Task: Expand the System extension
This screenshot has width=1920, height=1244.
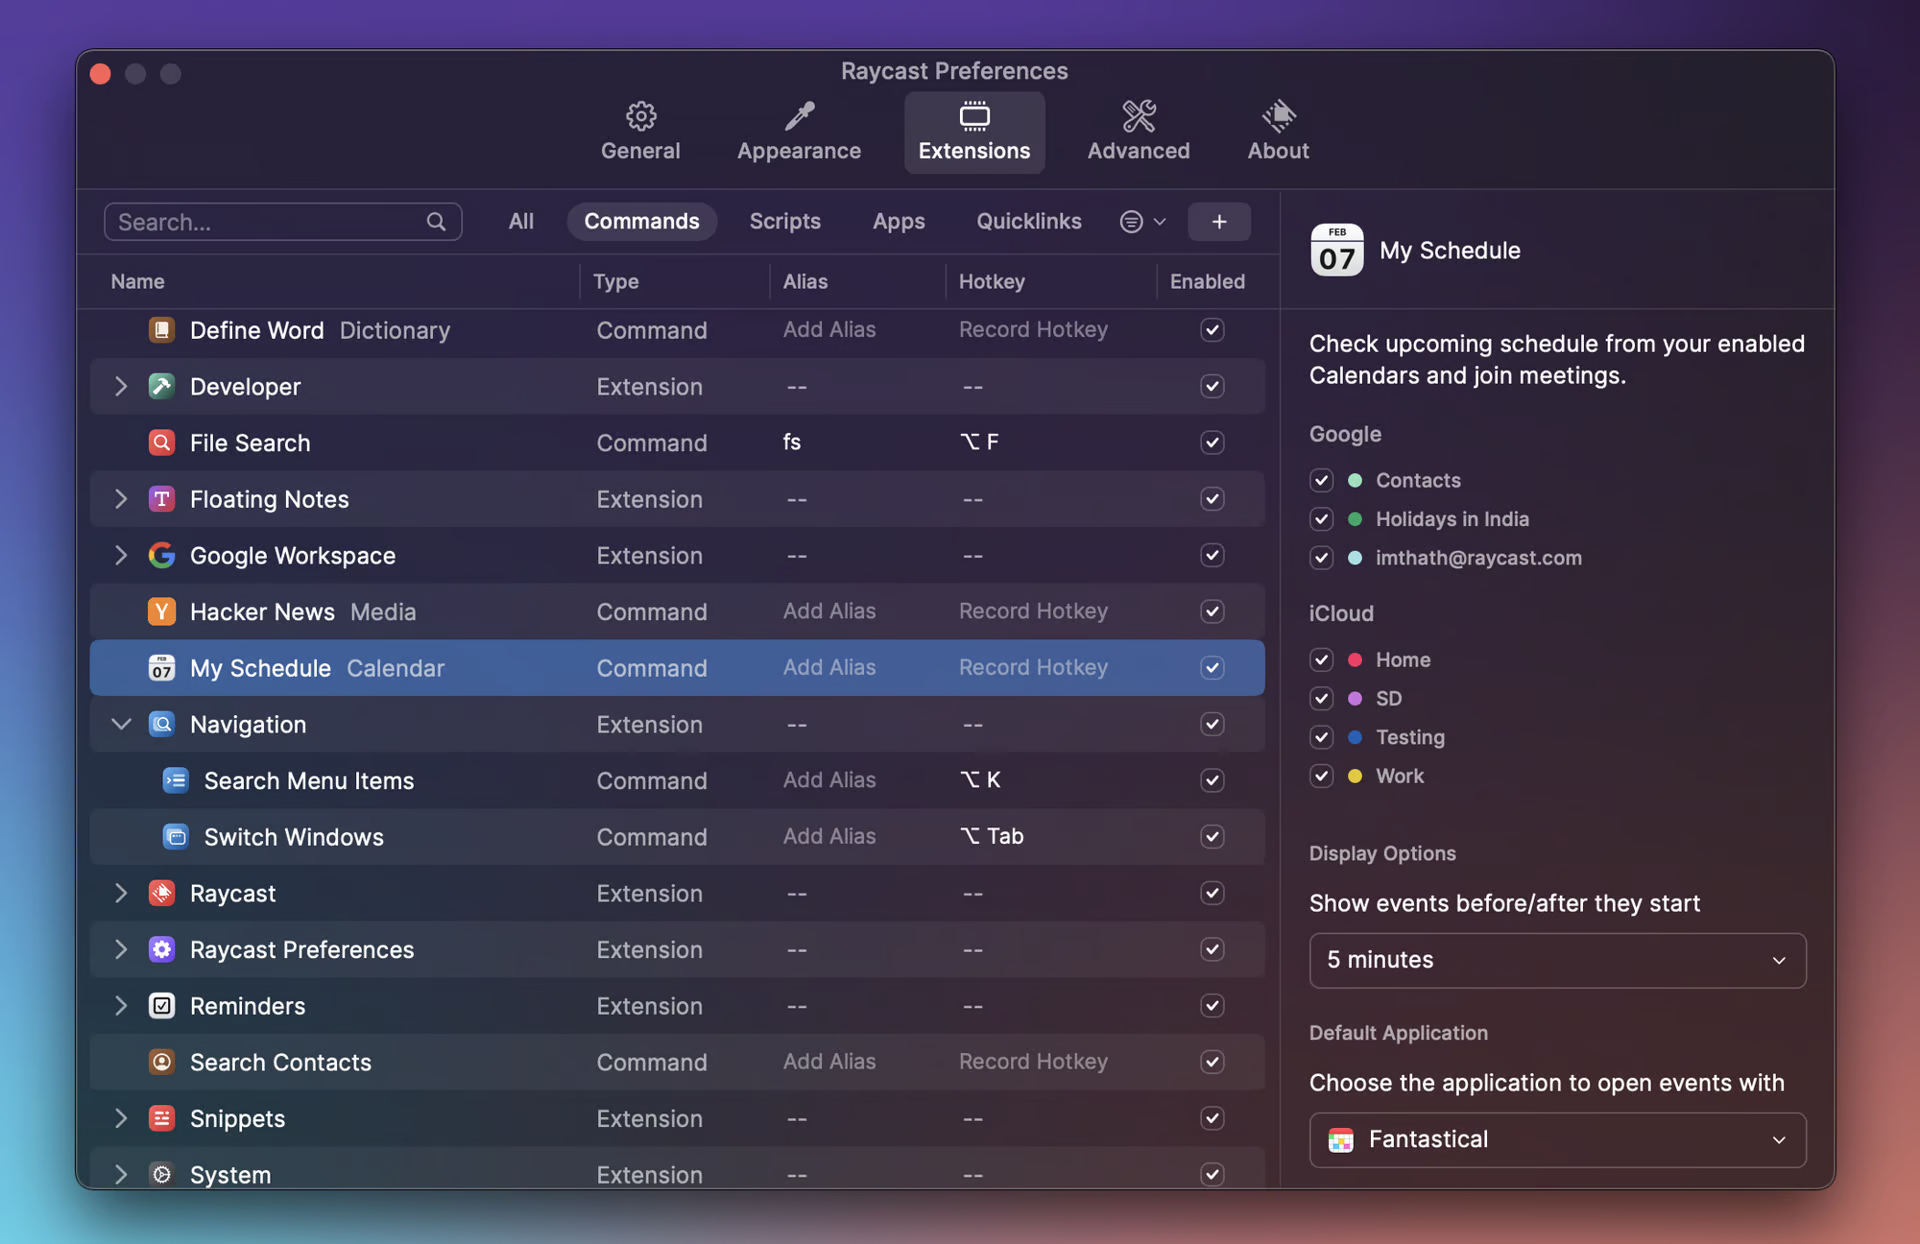Action: click(x=121, y=1174)
